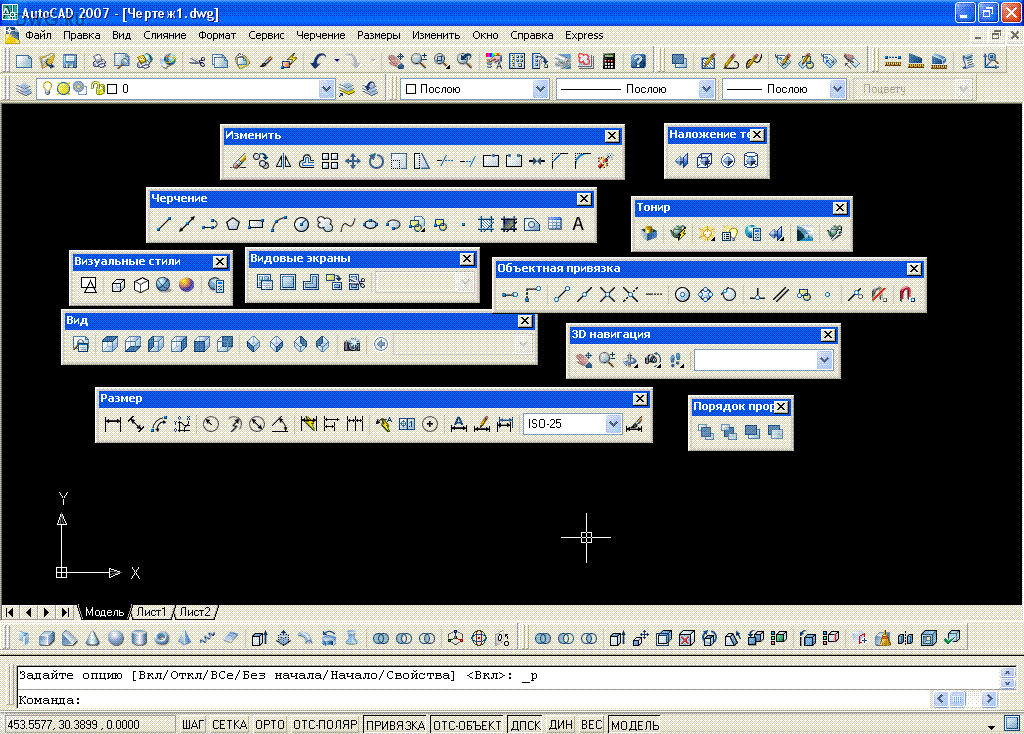The height and width of the screenshot is (734, 1024).
Task: Select Intersection snap in Объектная привязка toolbar
Action: tap(607, 295)
